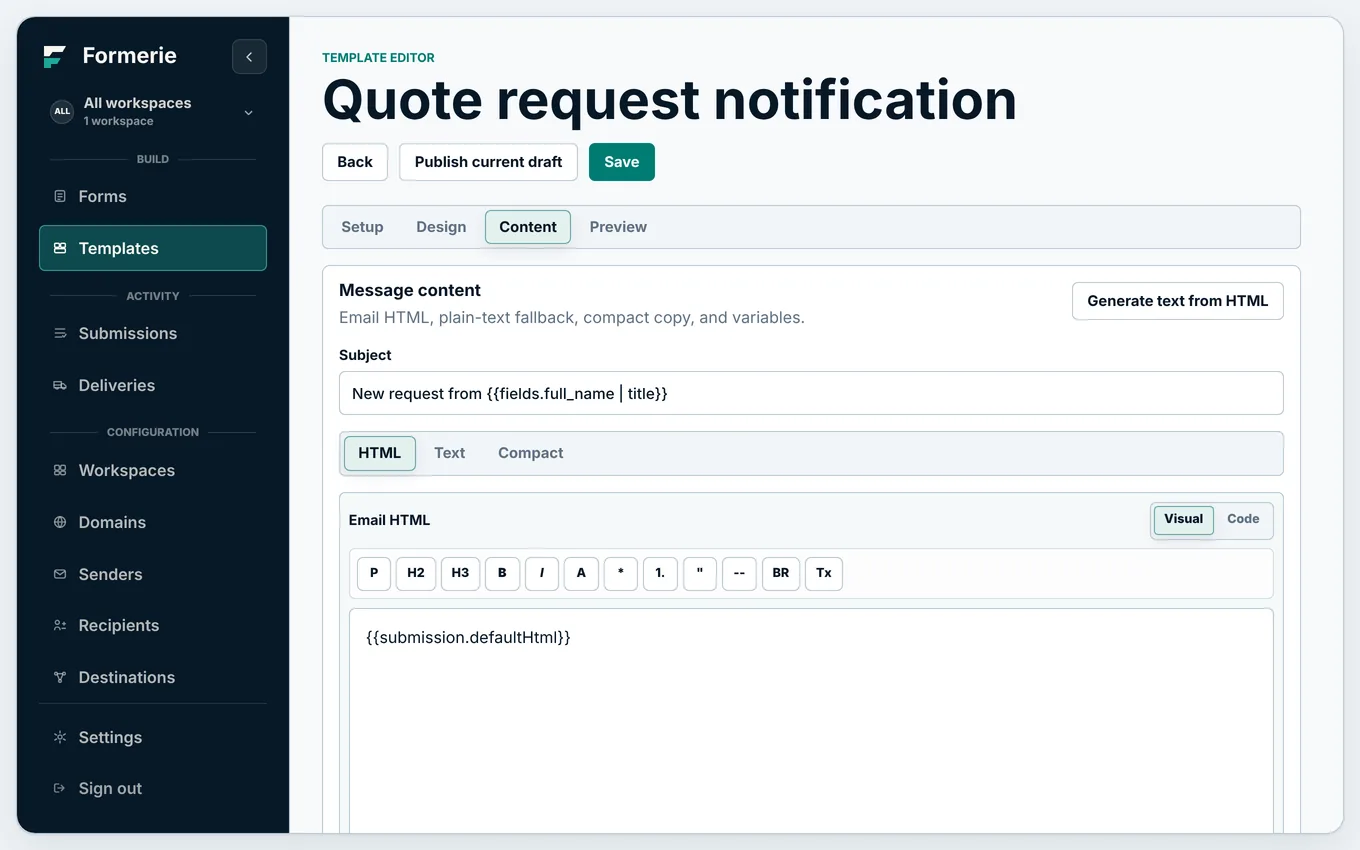Switch editor to Code mode

tap(1243, 519)
